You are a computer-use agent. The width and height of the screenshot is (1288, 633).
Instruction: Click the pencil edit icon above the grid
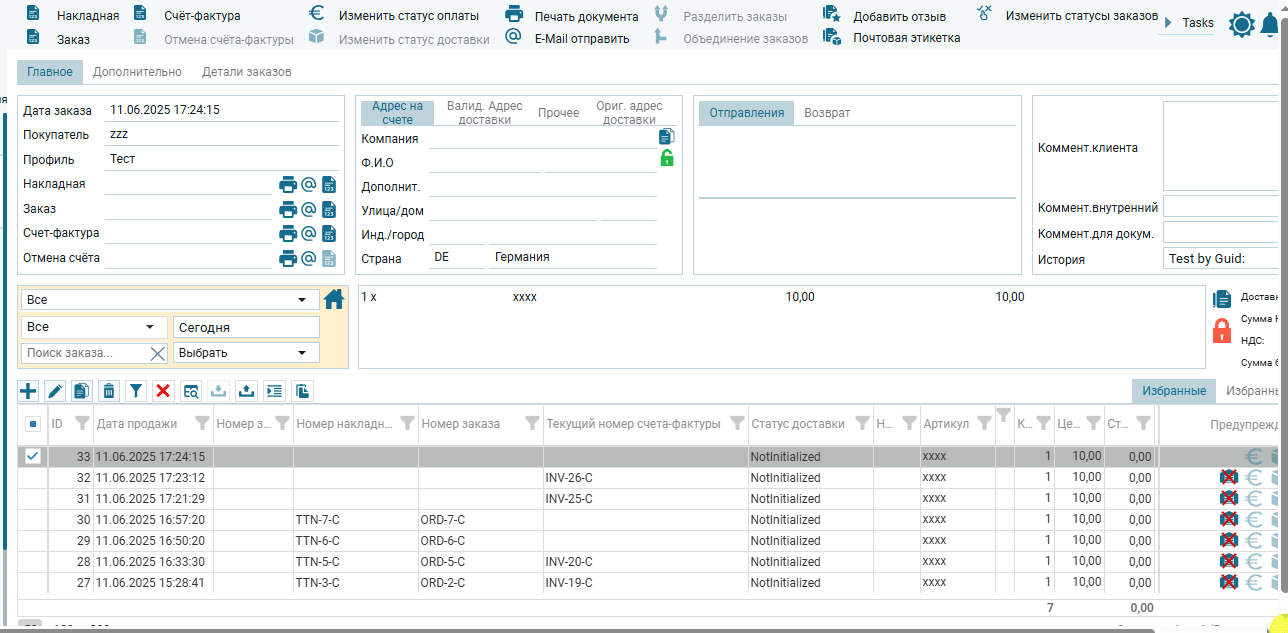(55, 391)
